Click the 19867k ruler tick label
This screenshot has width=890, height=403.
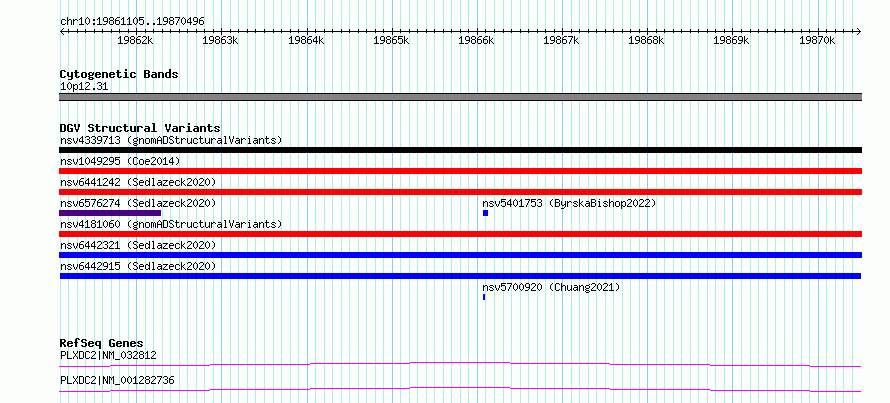coord(562,41)
